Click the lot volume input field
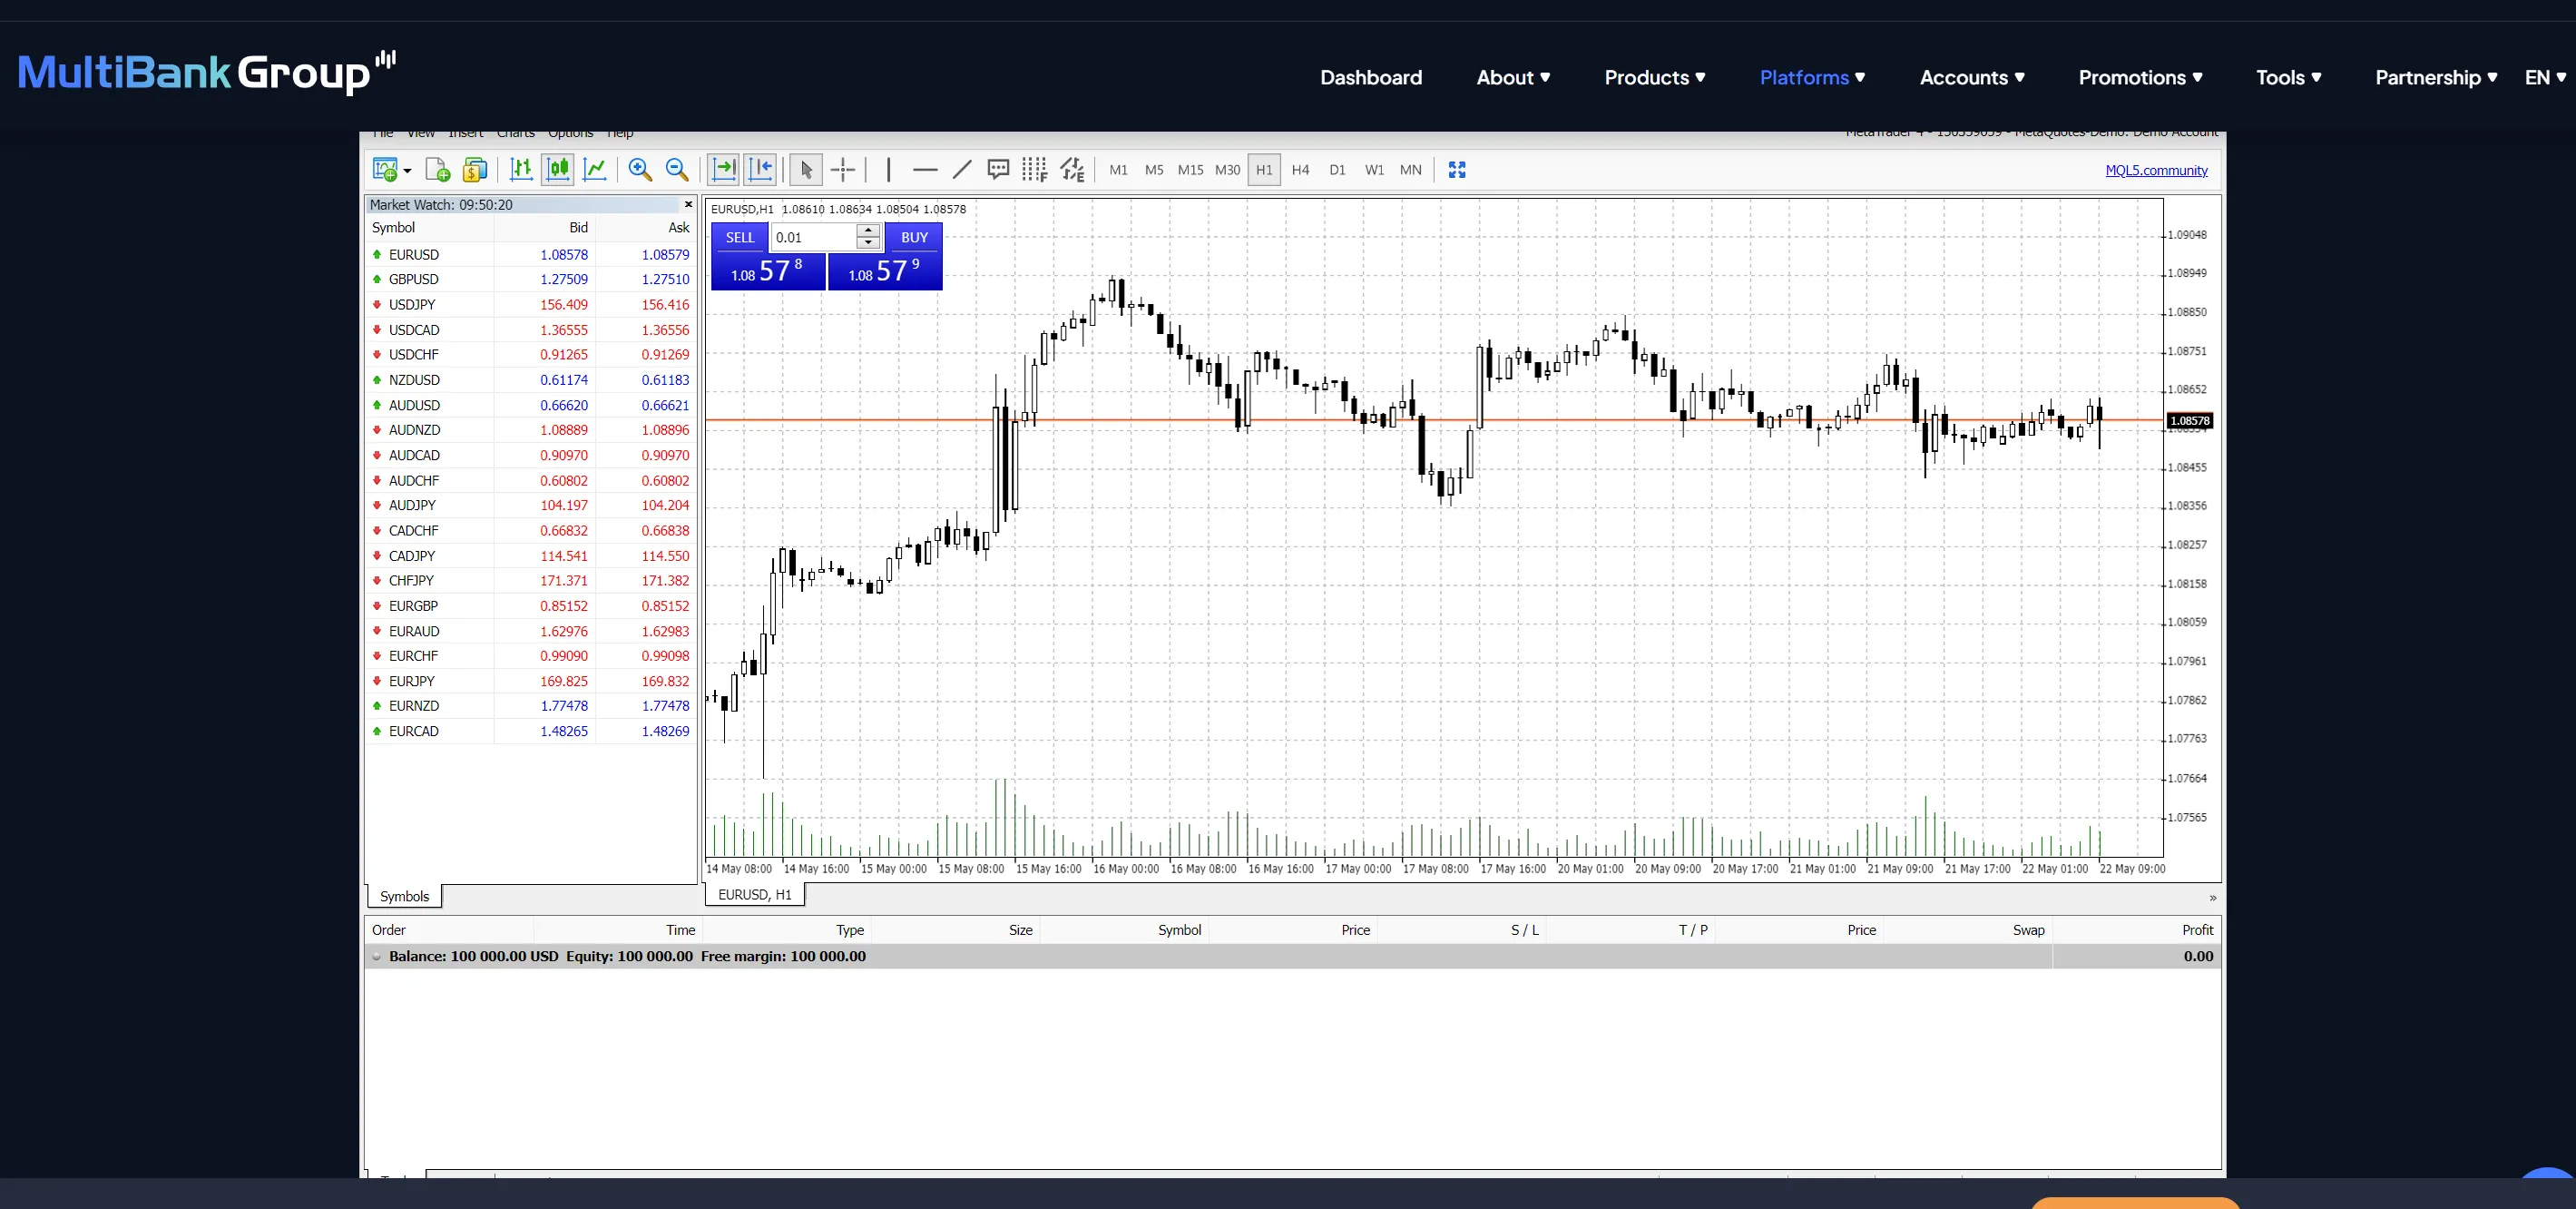This screenshot has width=2576, height=1209. [814, 237]
